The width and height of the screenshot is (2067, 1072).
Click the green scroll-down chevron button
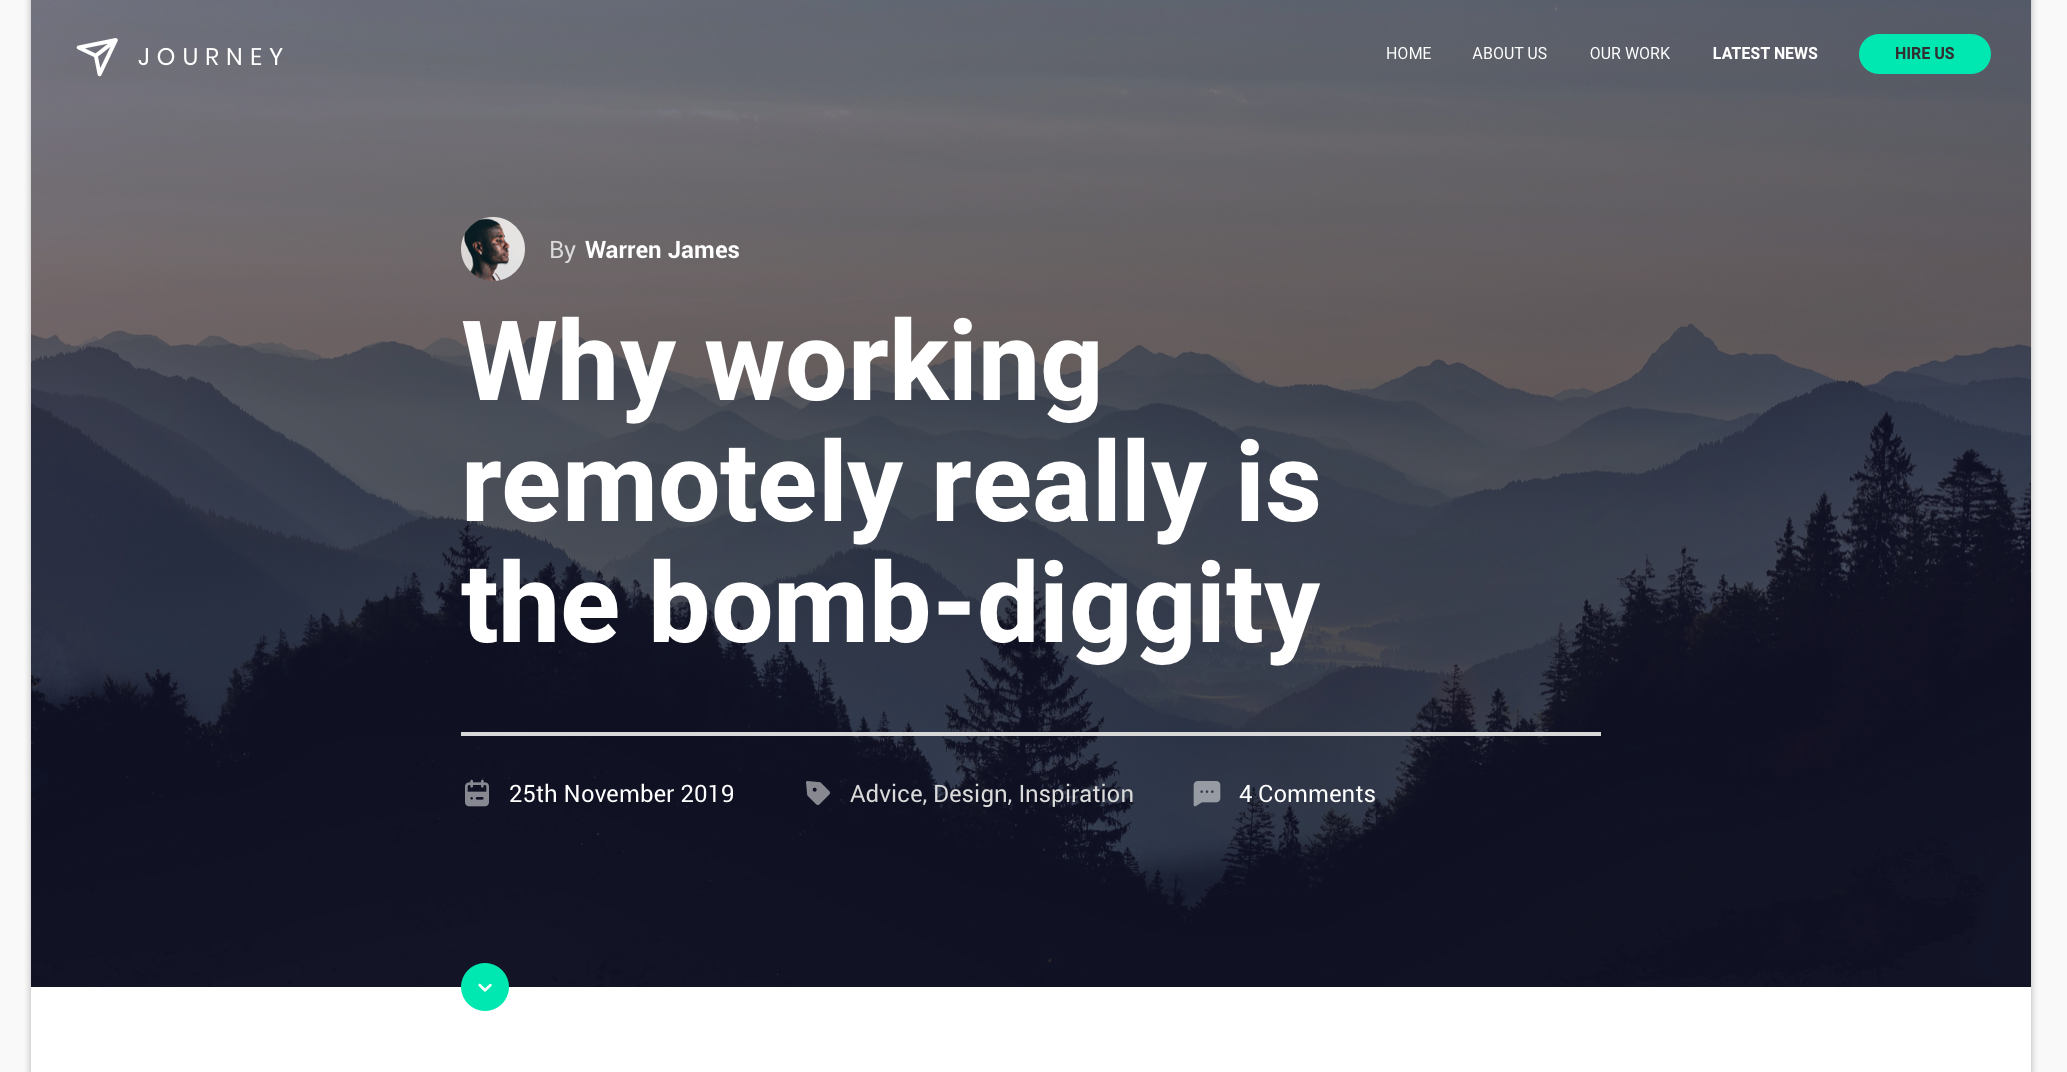(x=485, y=987)
